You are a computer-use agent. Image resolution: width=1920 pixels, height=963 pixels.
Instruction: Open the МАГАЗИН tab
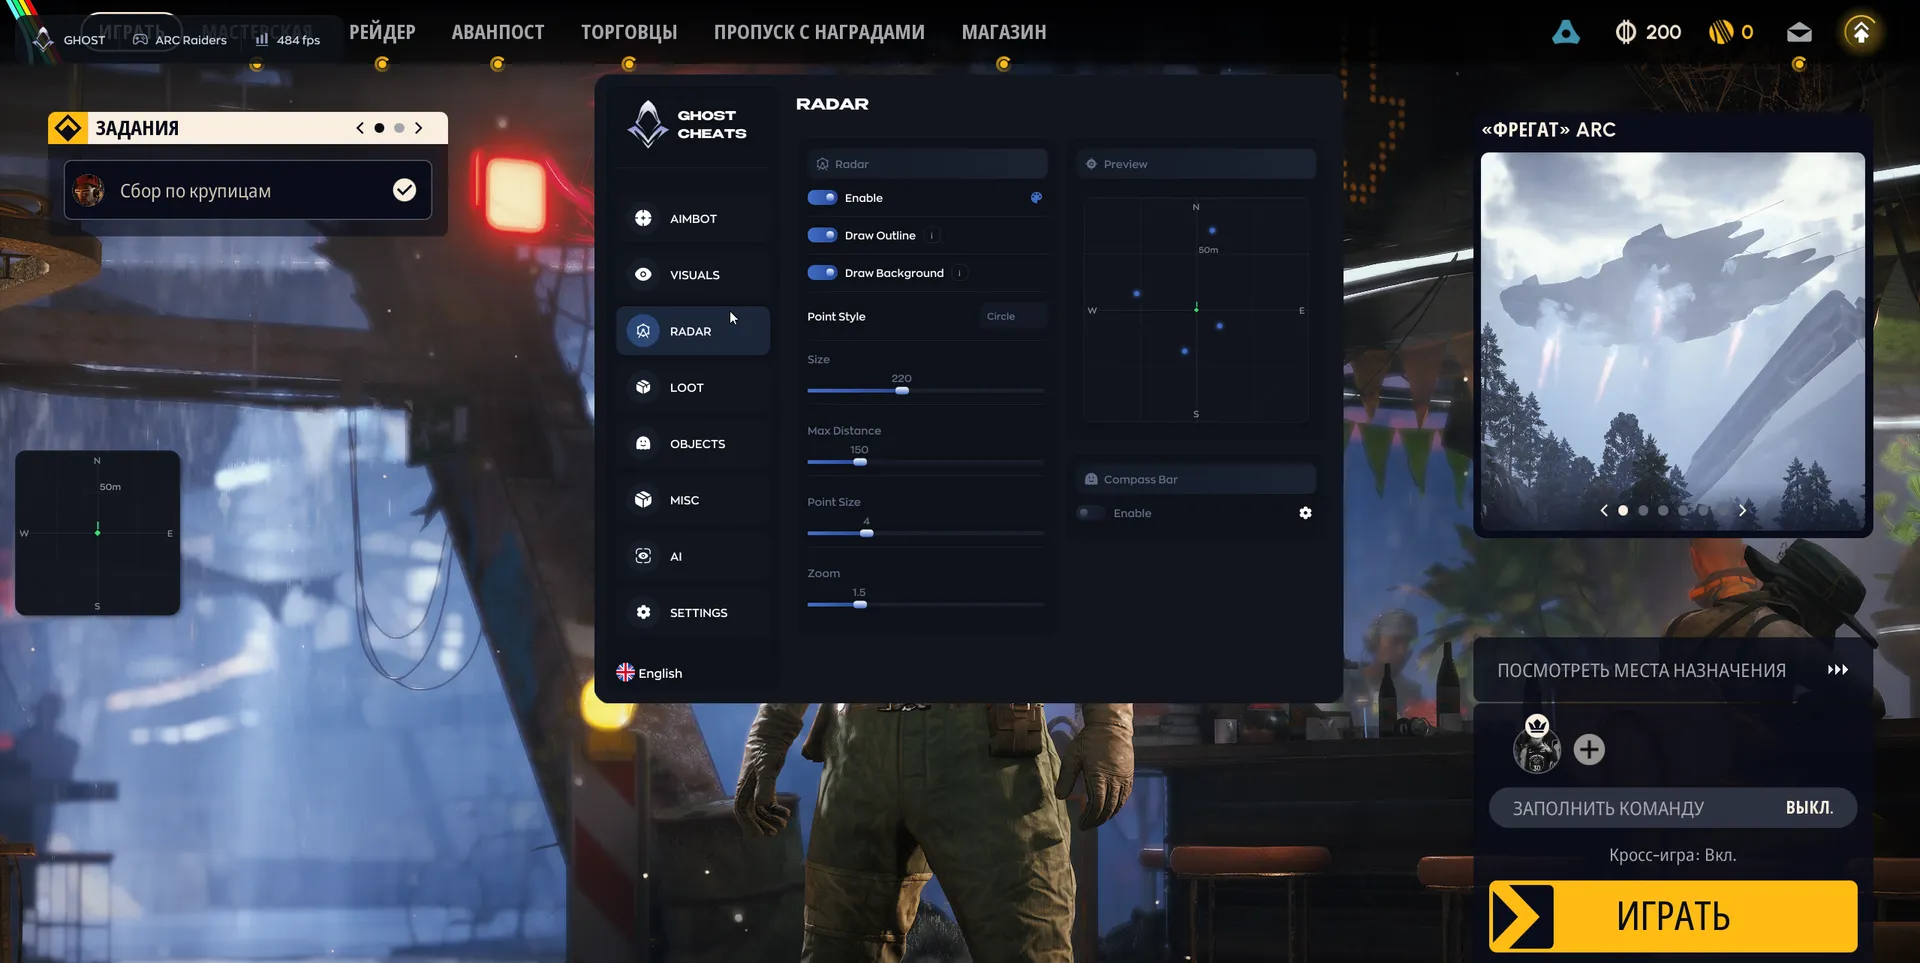pos(1004,32)
